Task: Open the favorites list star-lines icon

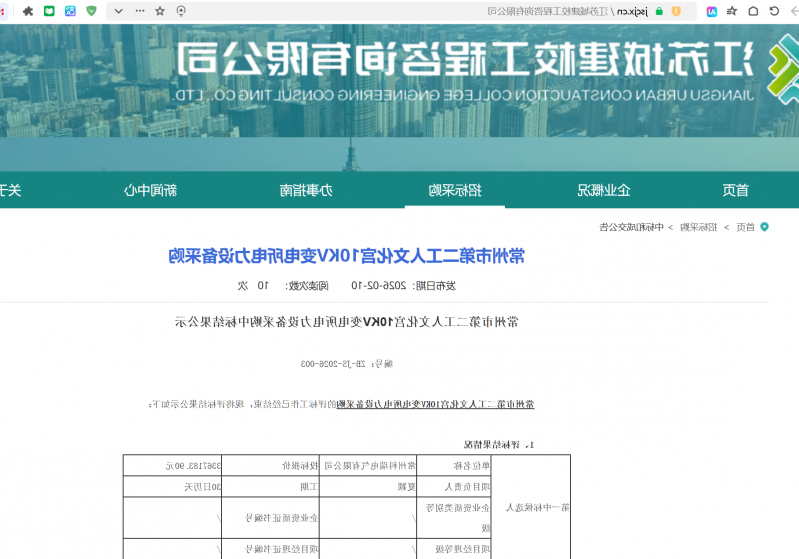Action: point(732,11)
